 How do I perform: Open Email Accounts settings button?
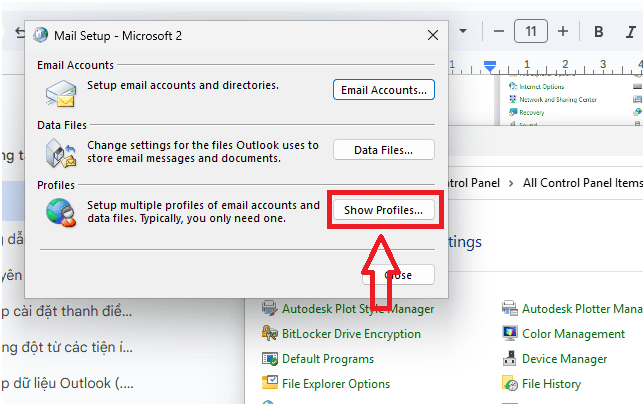click(383, 90)
